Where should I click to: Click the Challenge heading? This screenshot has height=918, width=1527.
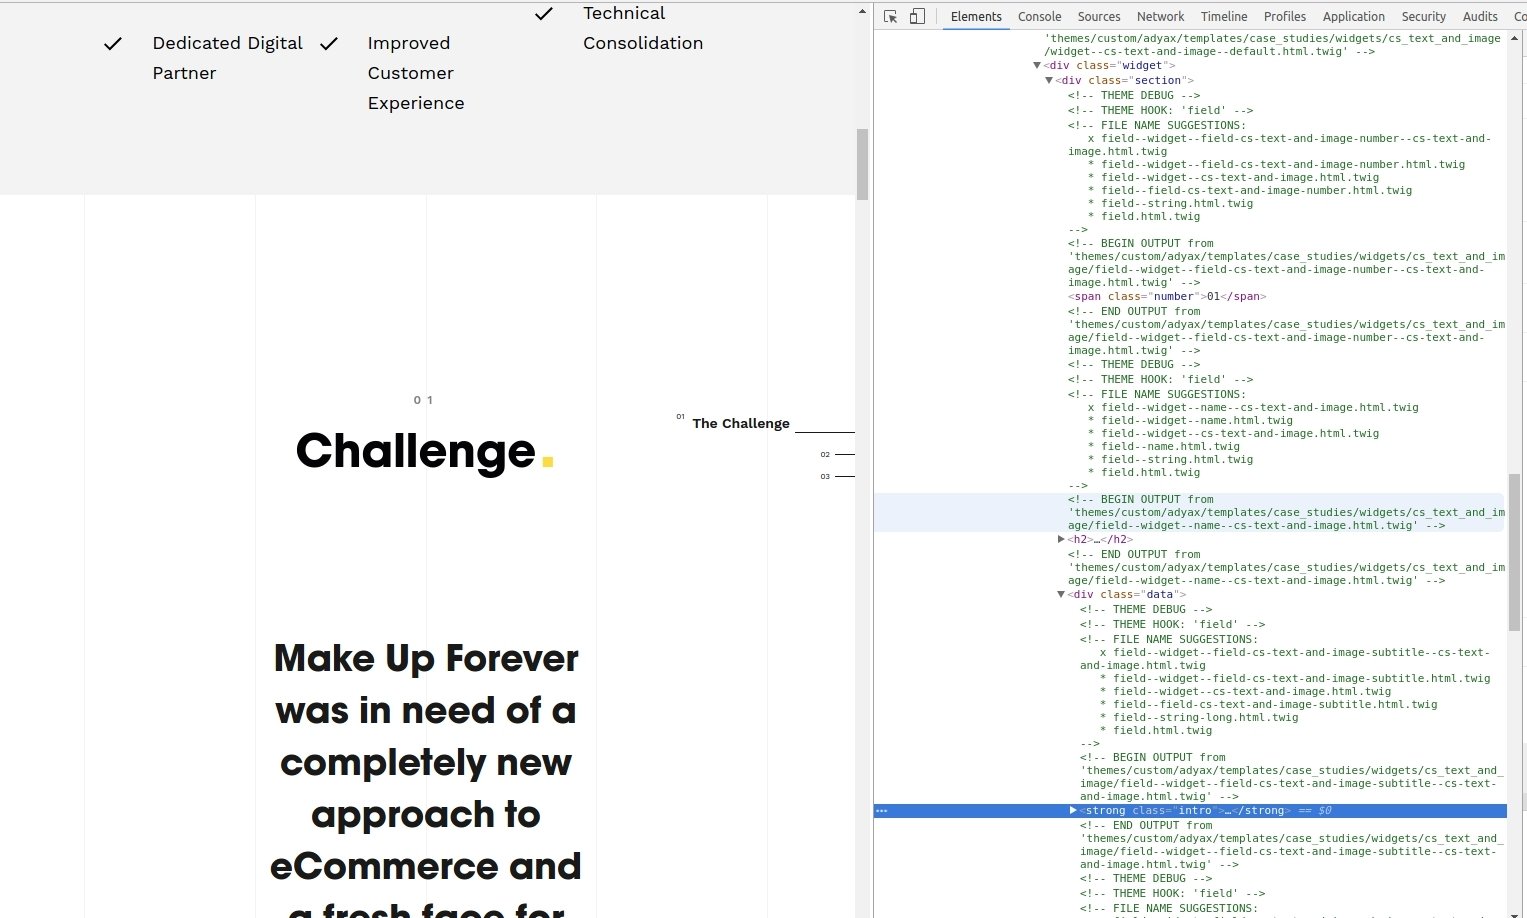425,451
